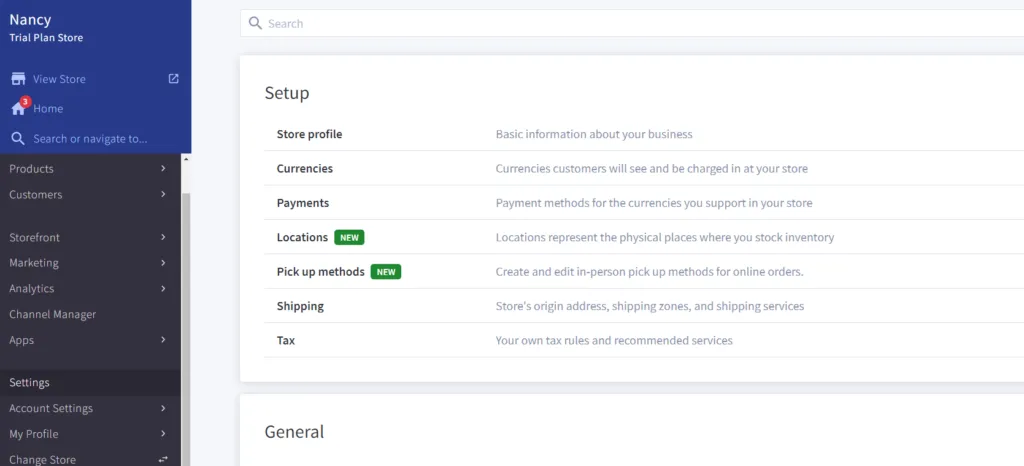Screen dimensions: 1024x466
Task: Click the magnifier icon in top search bar
Action: [255, 23]
